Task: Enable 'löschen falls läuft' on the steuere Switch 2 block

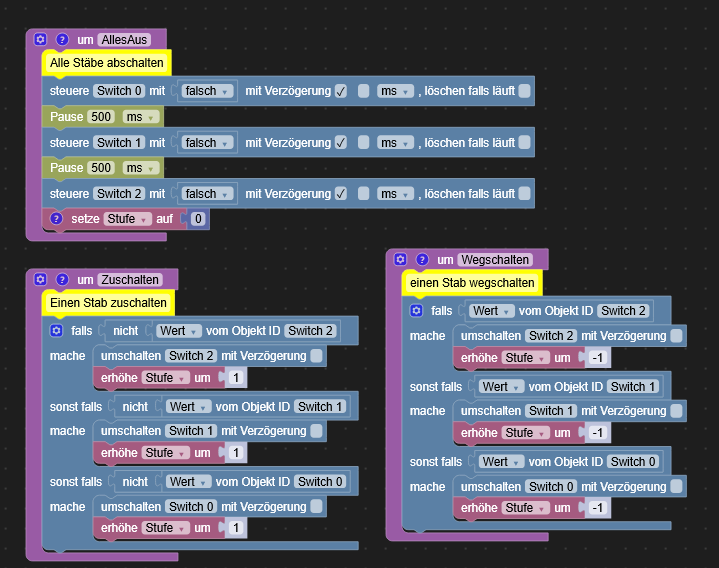Action: click(524, 193)
